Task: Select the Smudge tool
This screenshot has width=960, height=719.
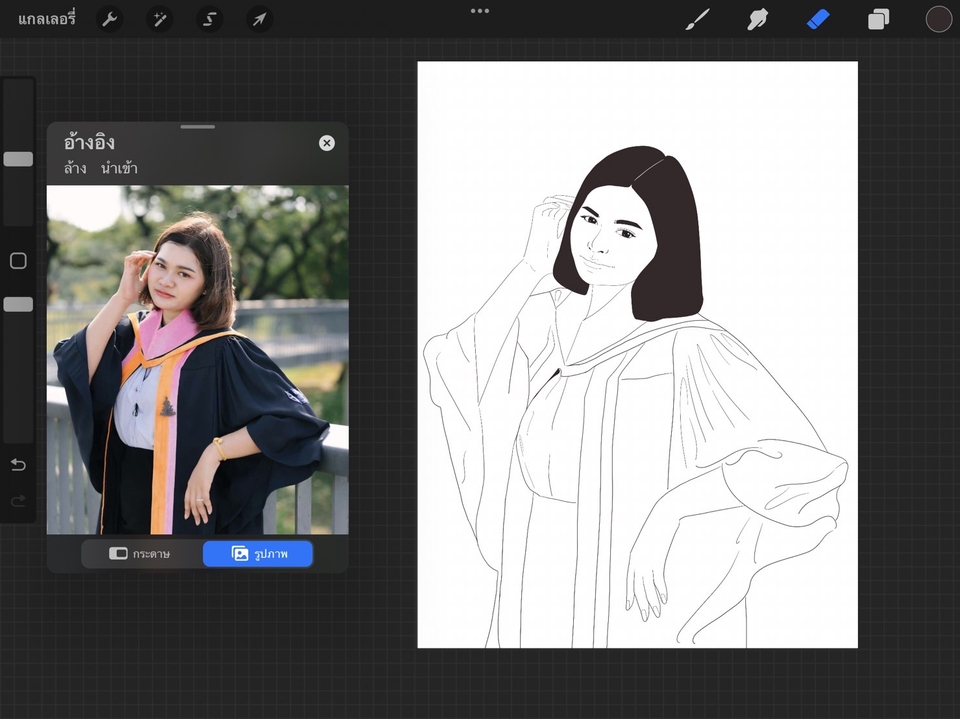Action: pyautogui.click(x=758, y=19)
